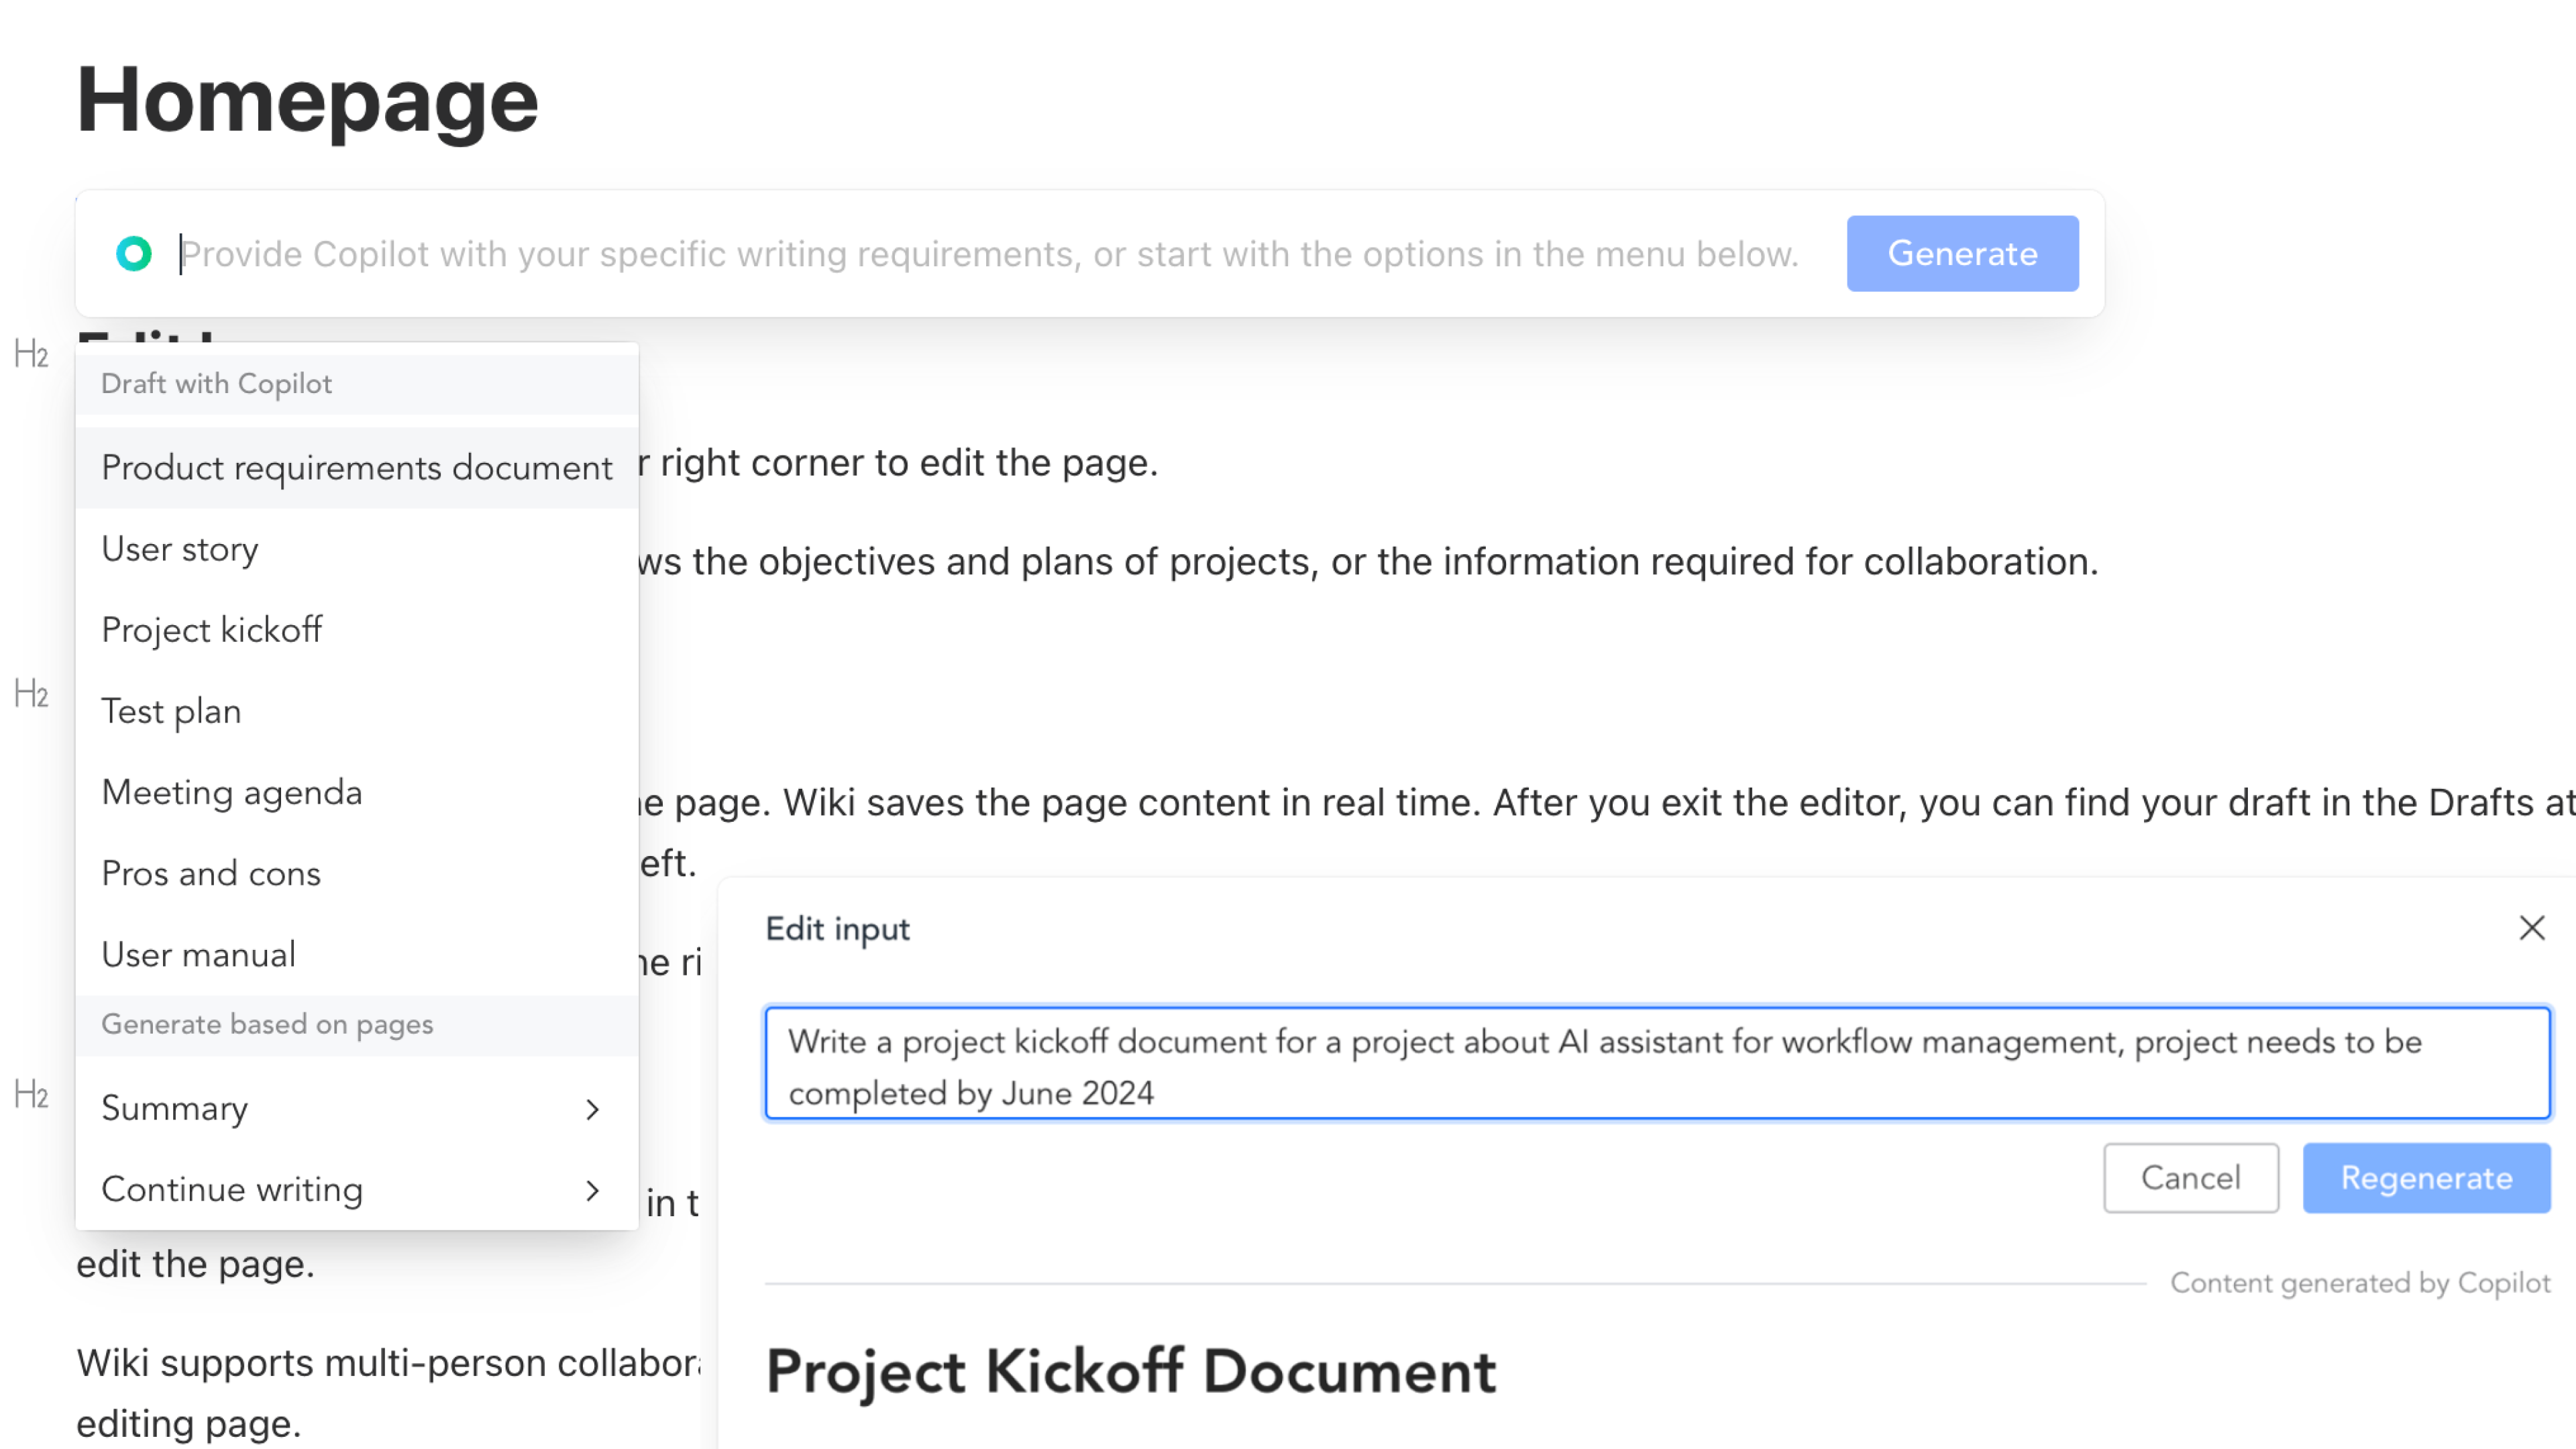Viewport: 2576px width, 1449px height.
Task: Select User story from the menu
Action: coord(180,549)
